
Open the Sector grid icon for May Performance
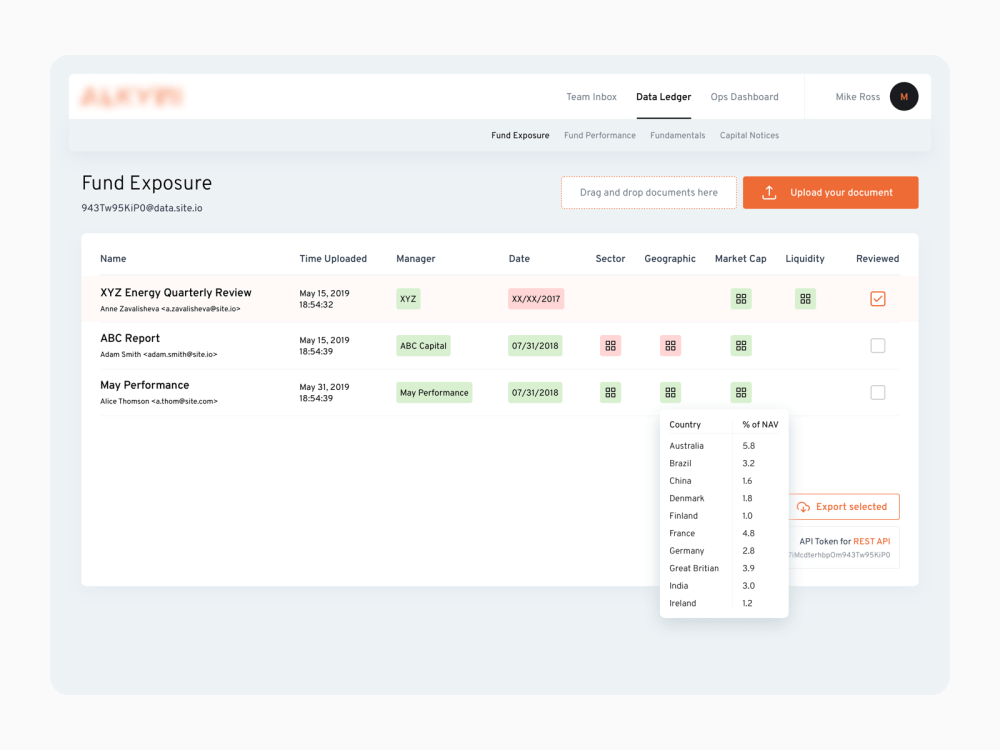point(610,392)
